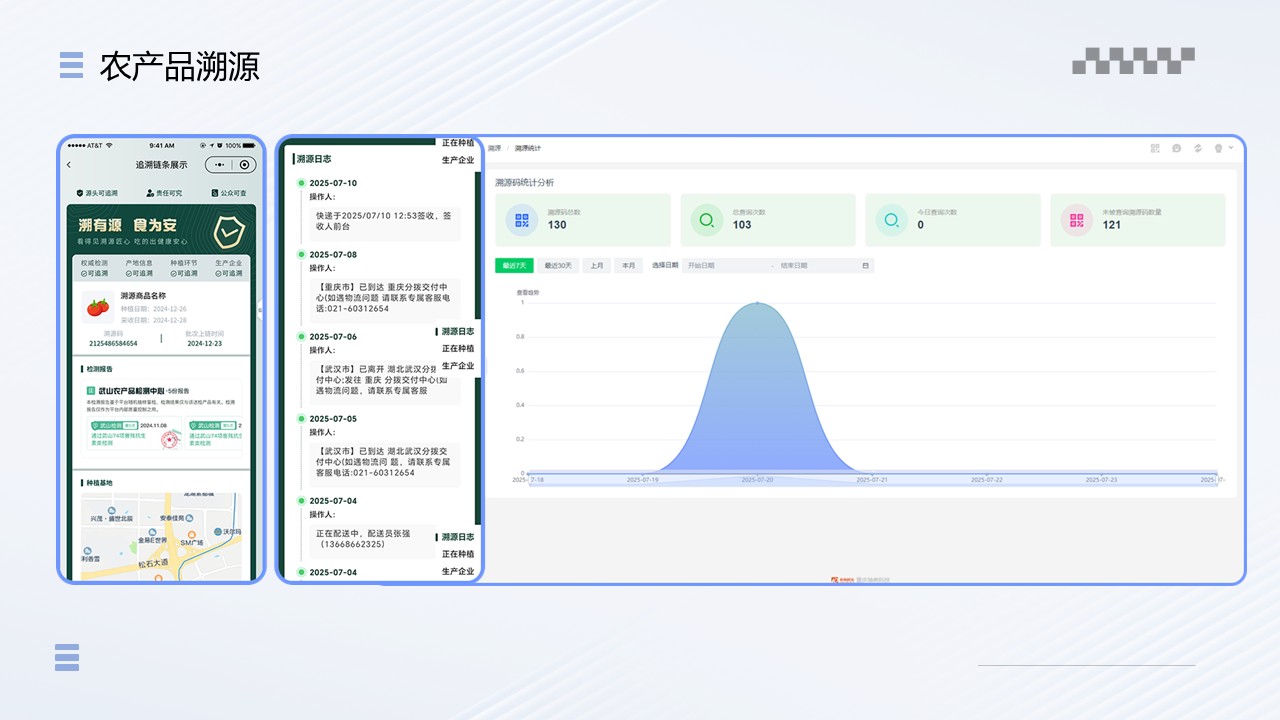
Task: Click the 2025-07-05 timeline node
Action: pyautogui.click(x=301, y=419)
